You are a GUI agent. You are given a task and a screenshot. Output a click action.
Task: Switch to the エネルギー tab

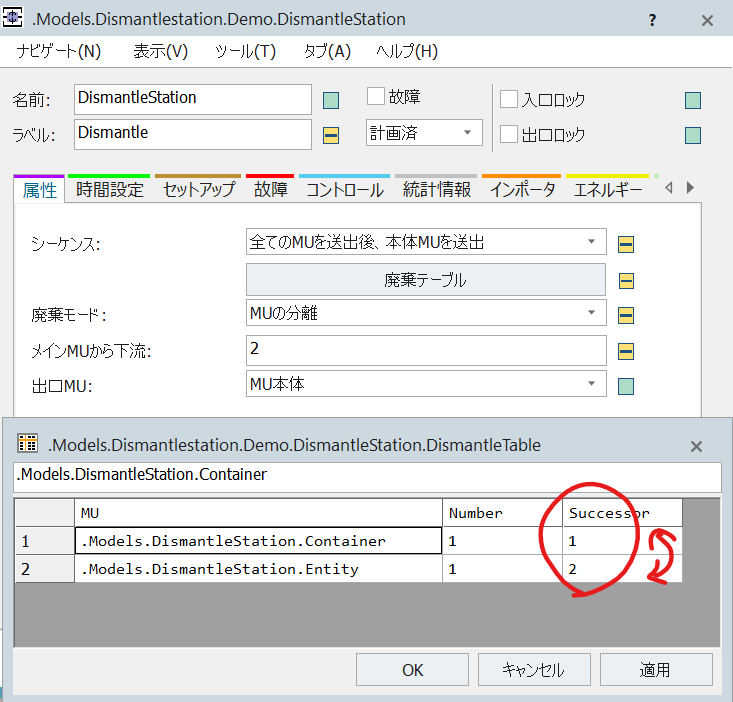(x=608, y=189)
